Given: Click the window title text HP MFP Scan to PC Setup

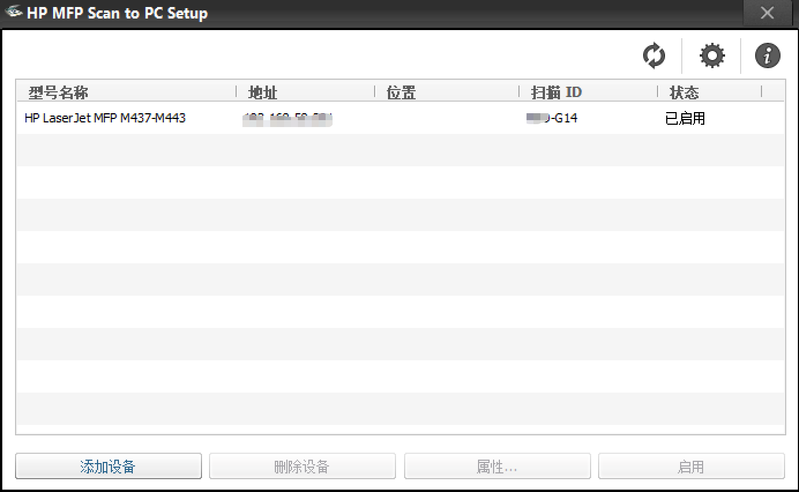Looking at the screenshot, I should pyautogui.click(x=117, y=13).
